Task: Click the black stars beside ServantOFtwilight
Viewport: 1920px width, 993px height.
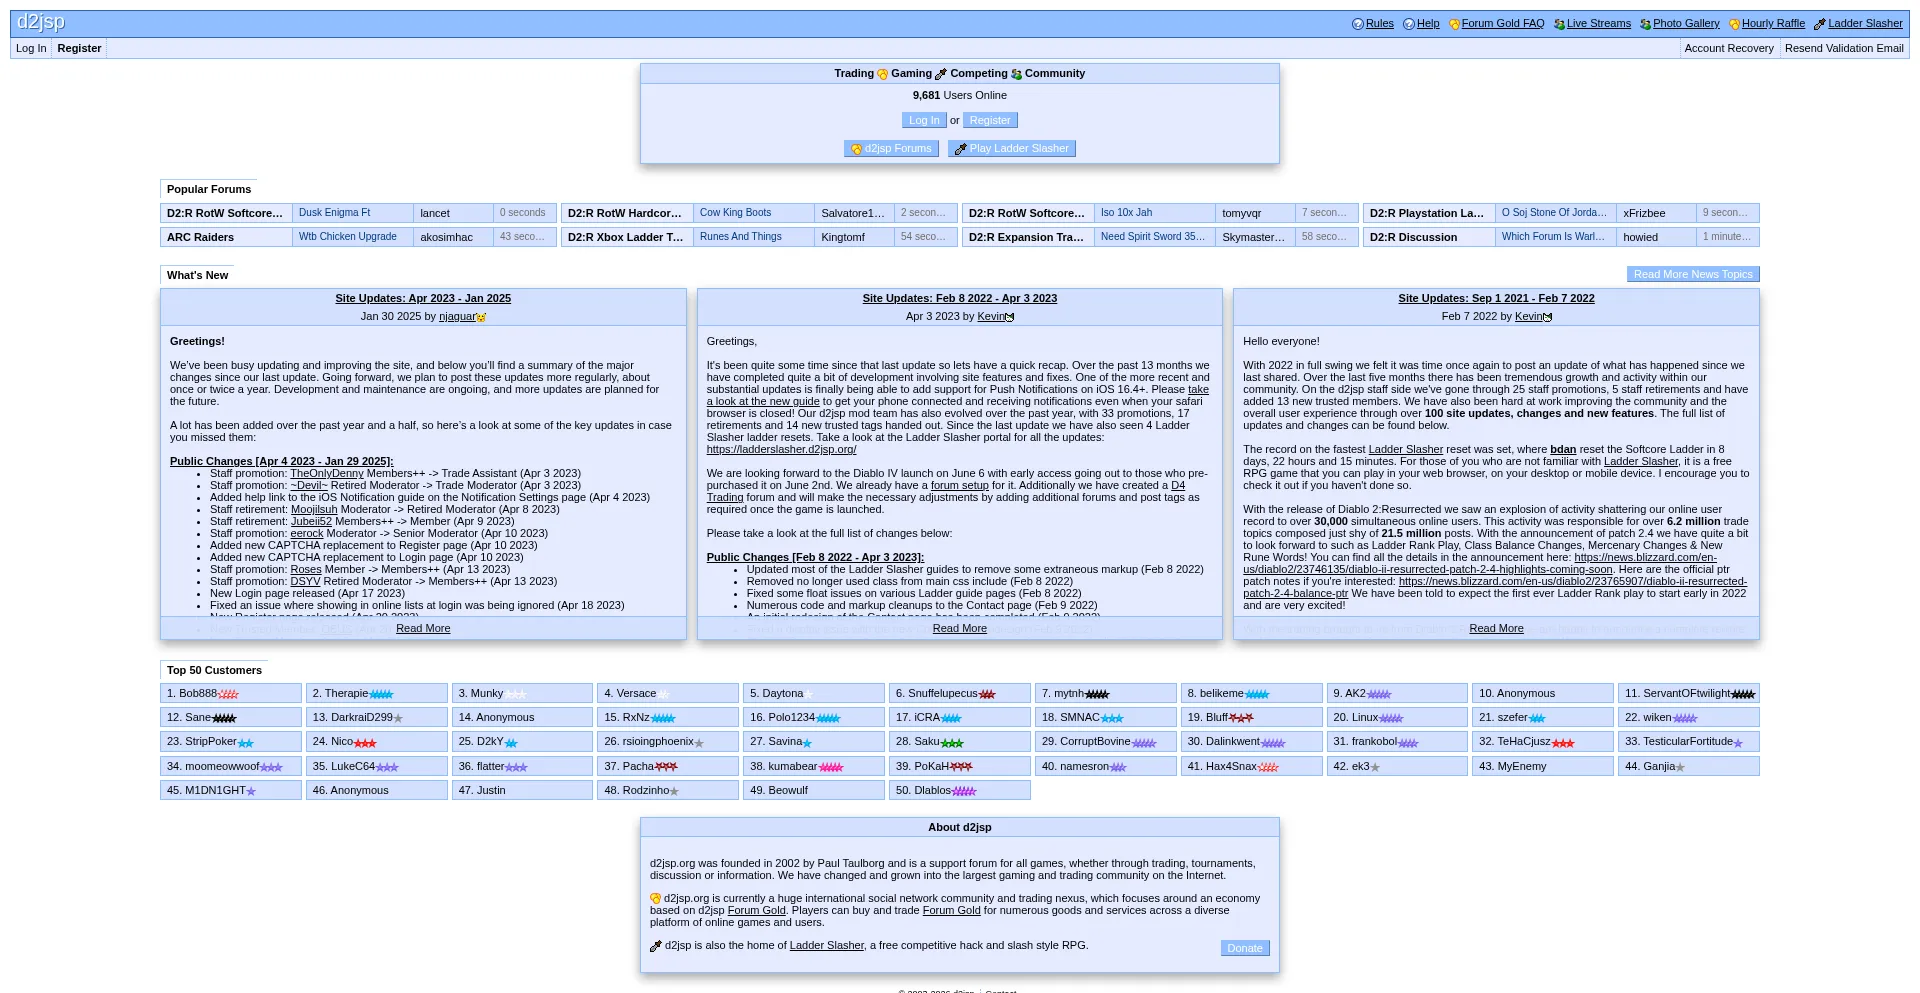Action: click(1743, 694)
